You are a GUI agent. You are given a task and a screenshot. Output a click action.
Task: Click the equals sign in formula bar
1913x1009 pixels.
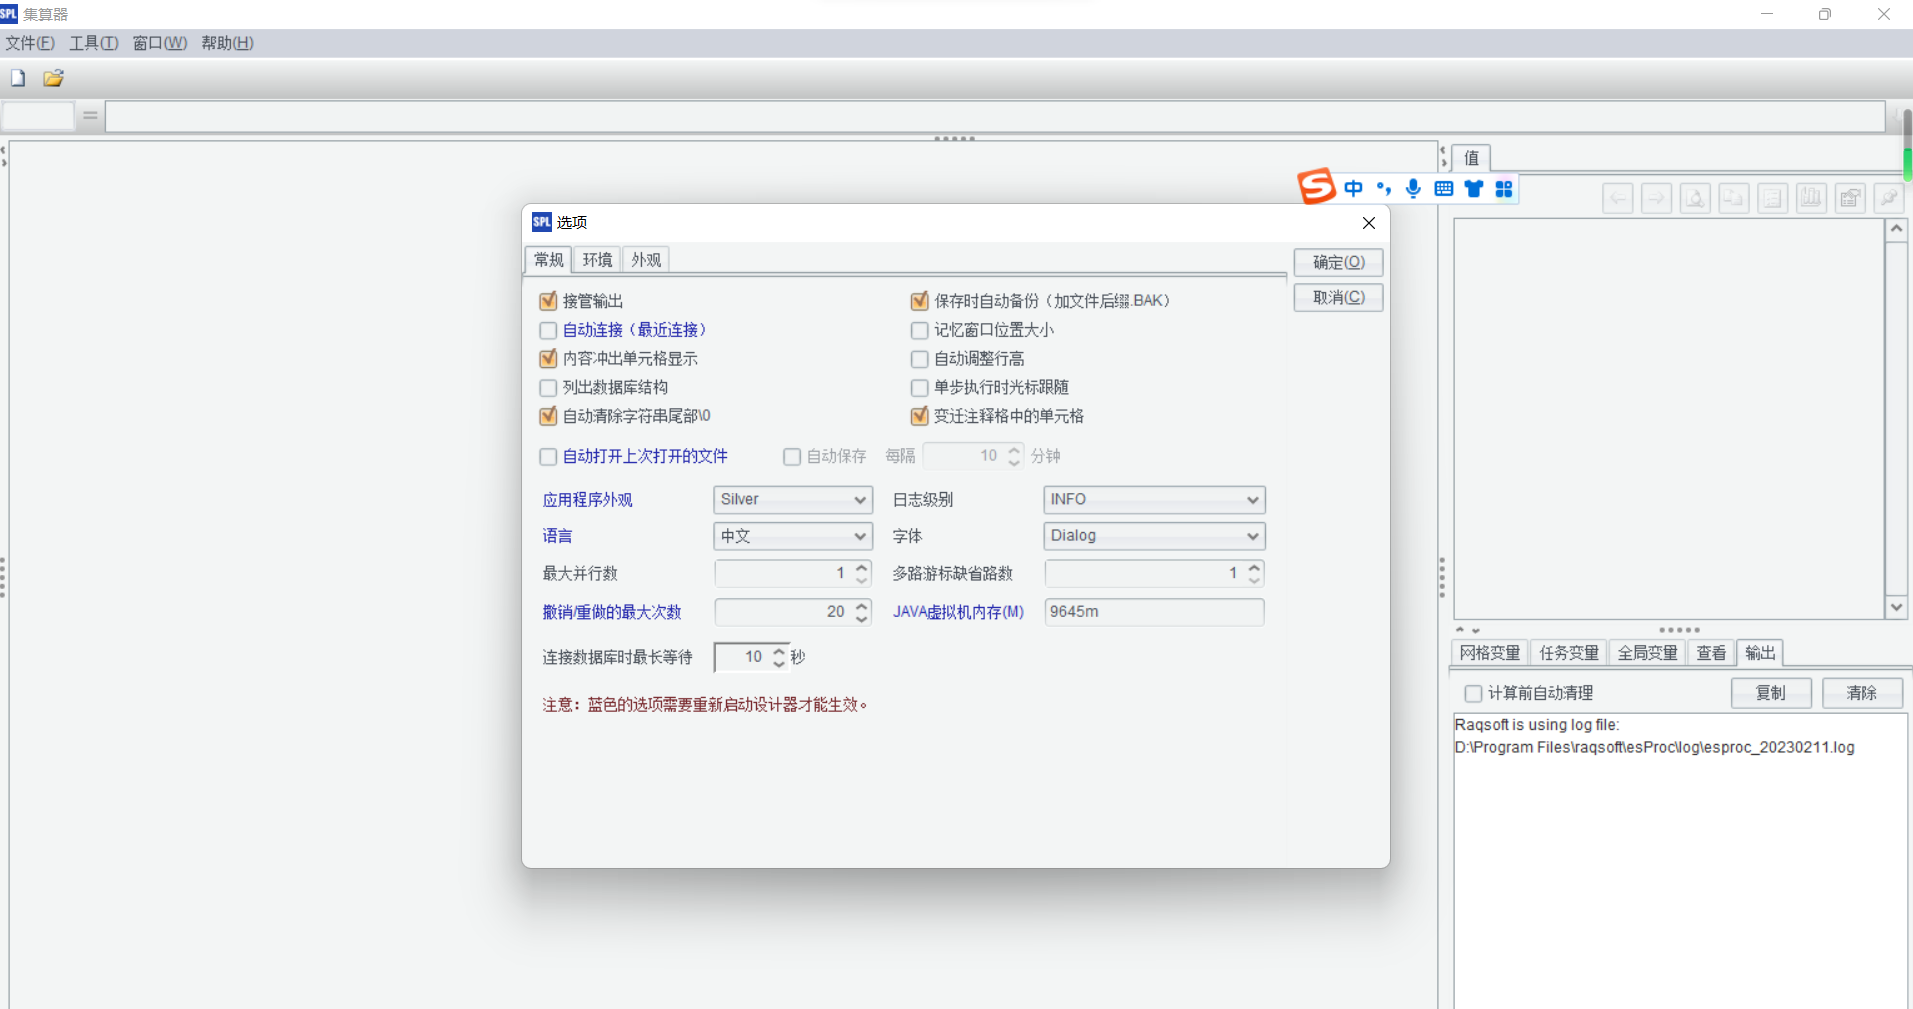click(90, 116)
